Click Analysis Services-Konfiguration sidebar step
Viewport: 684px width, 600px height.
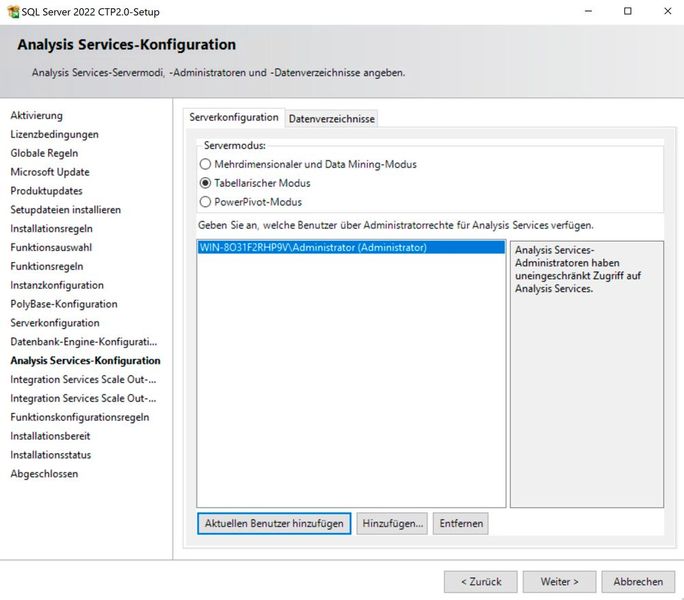86,360
